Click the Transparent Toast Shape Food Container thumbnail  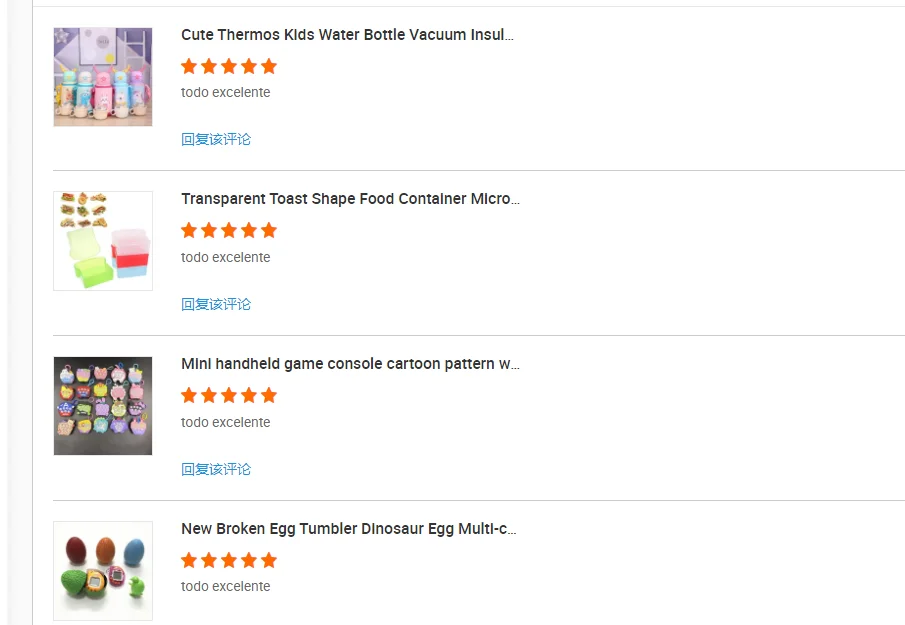click(x=103, y=241)
